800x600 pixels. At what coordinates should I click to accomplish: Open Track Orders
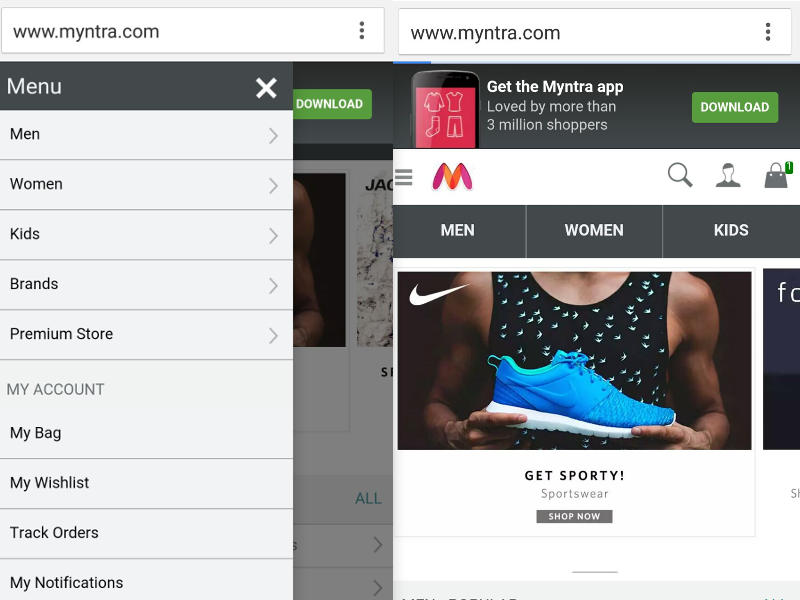(147, 533)
